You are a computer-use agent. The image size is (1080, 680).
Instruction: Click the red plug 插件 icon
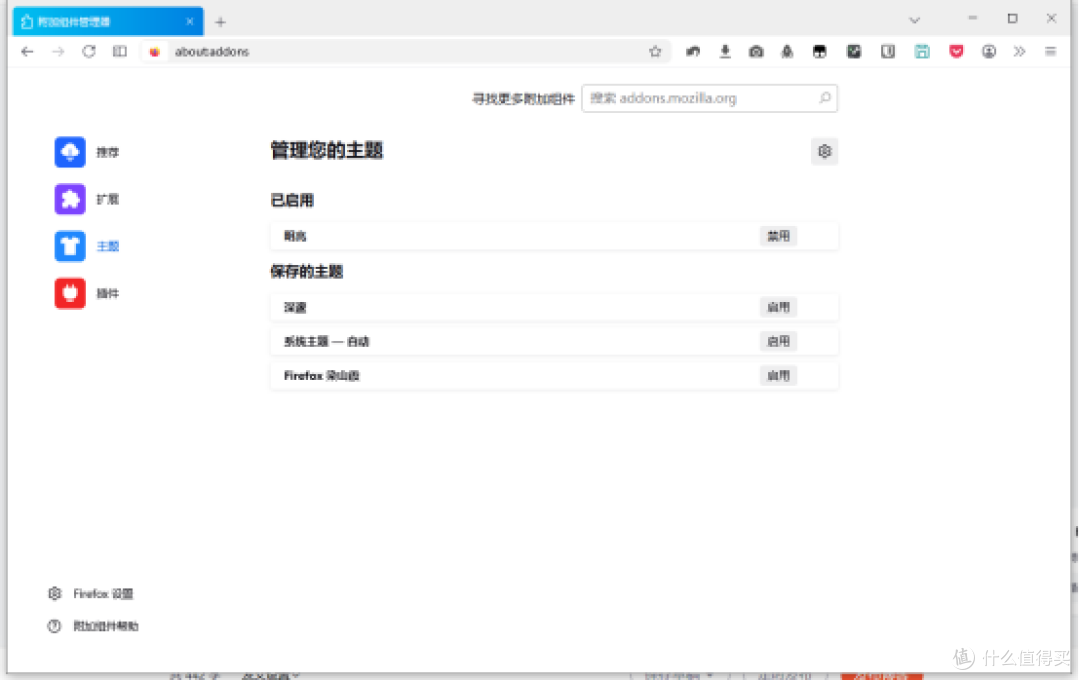[70, 293]
